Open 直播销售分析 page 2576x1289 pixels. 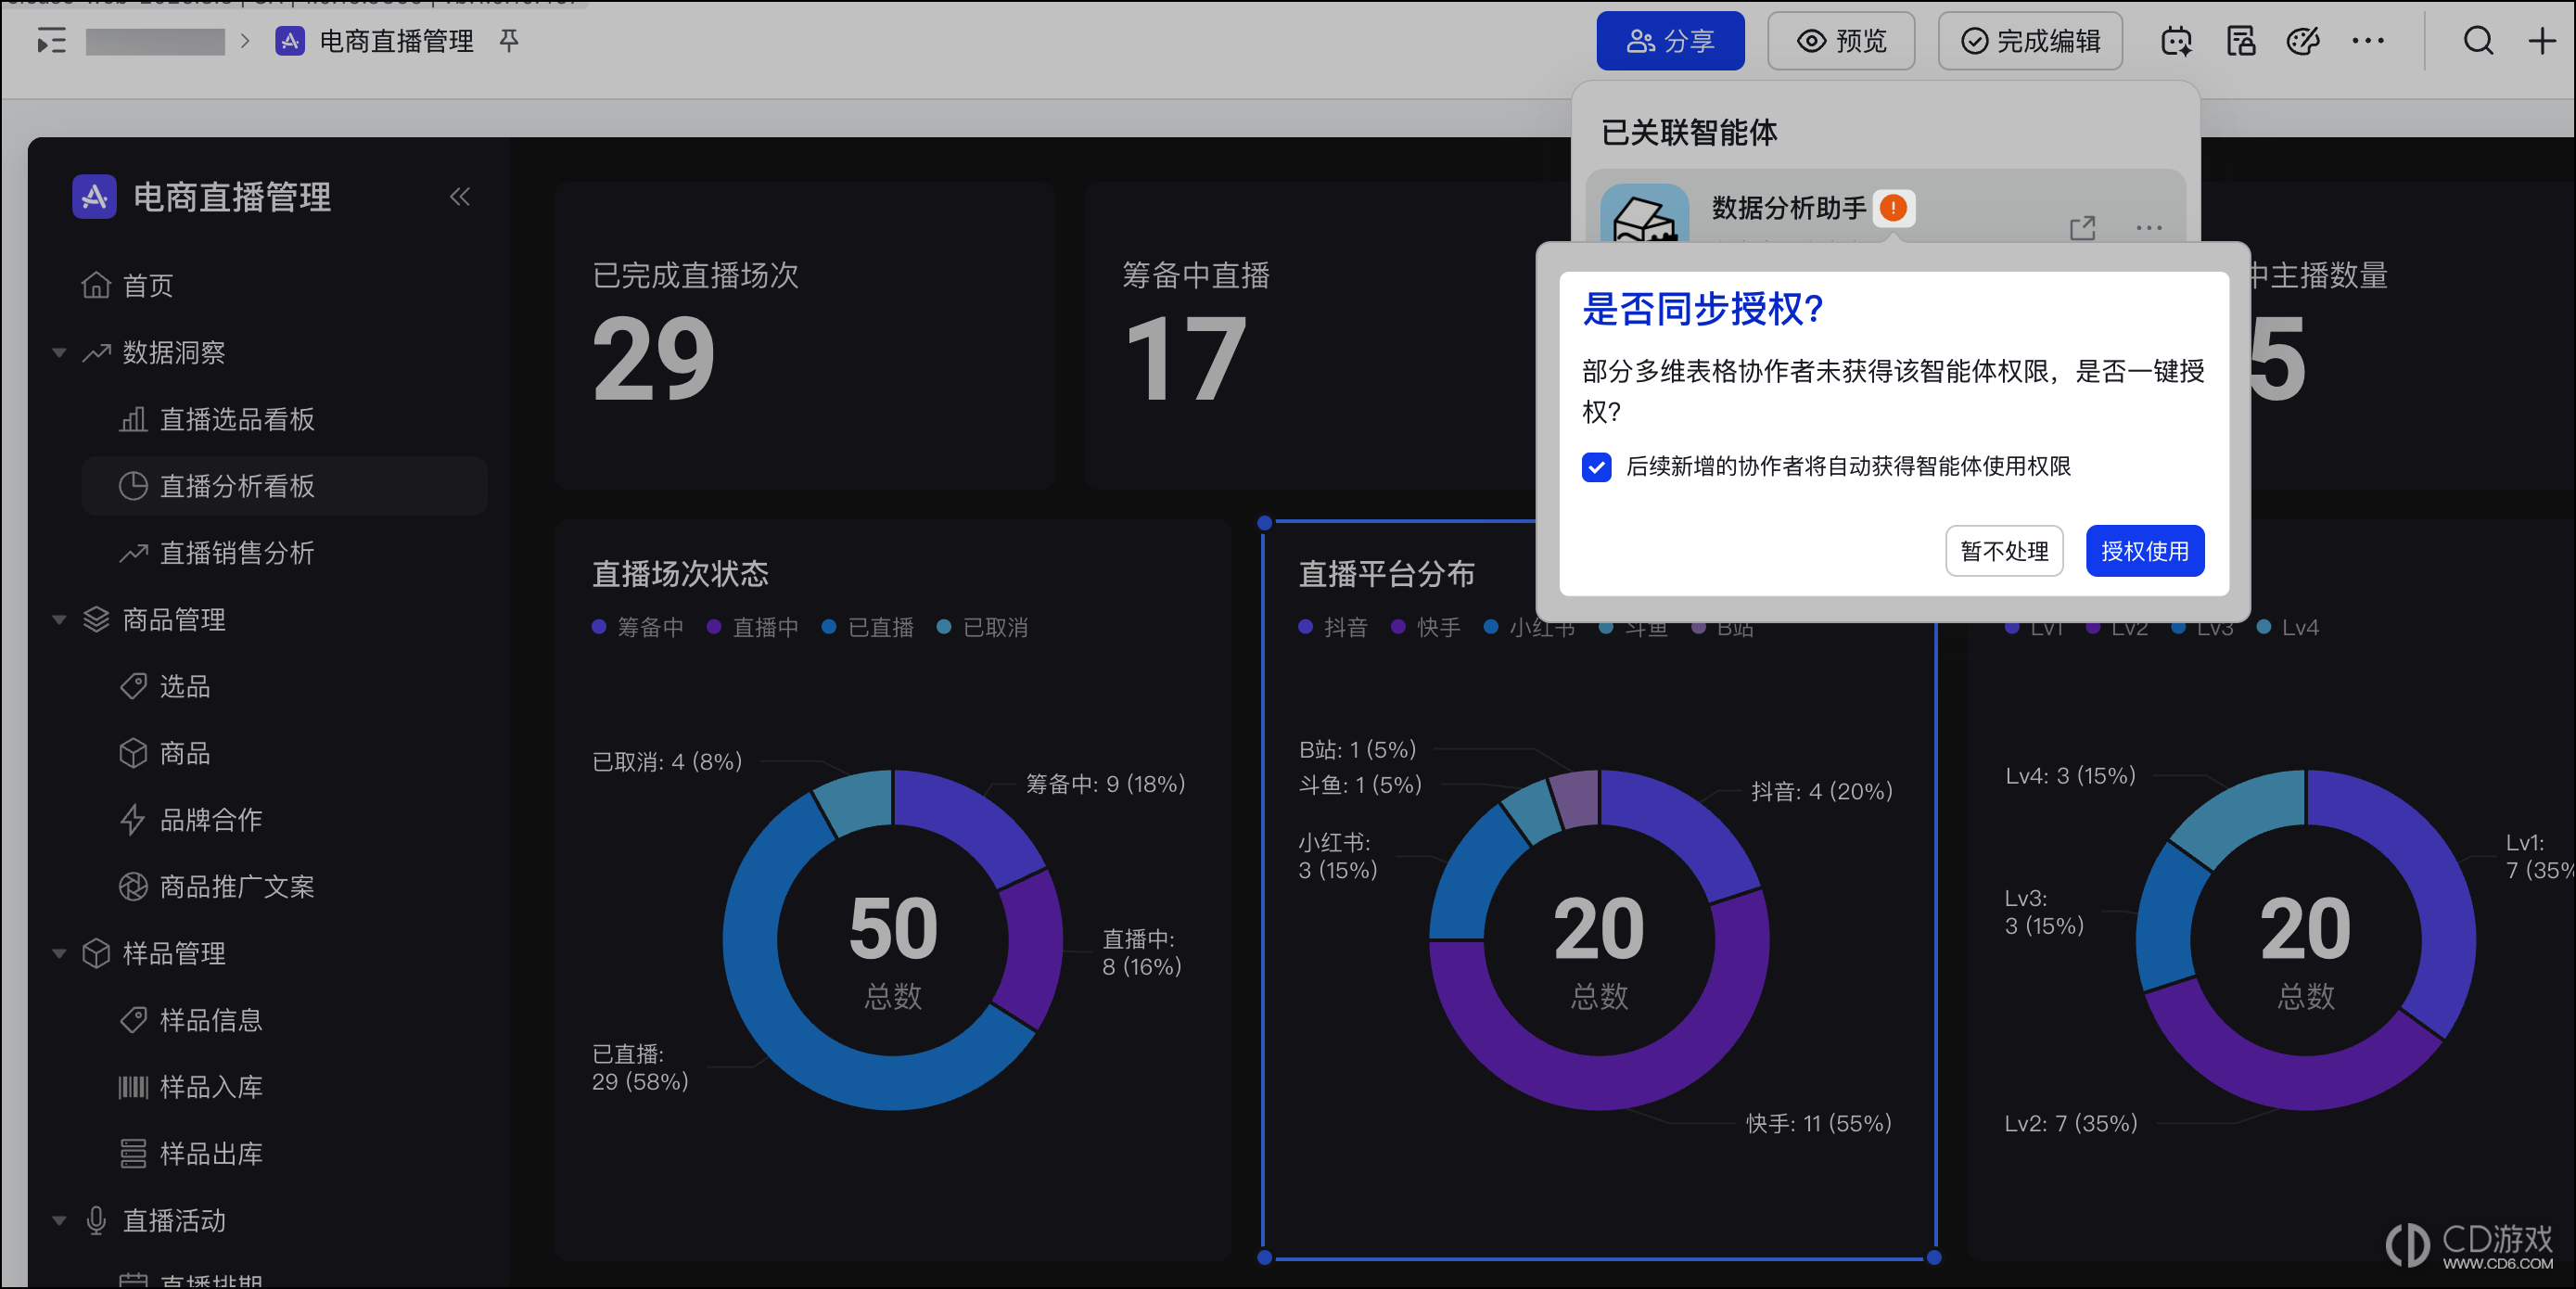(283, 553)
